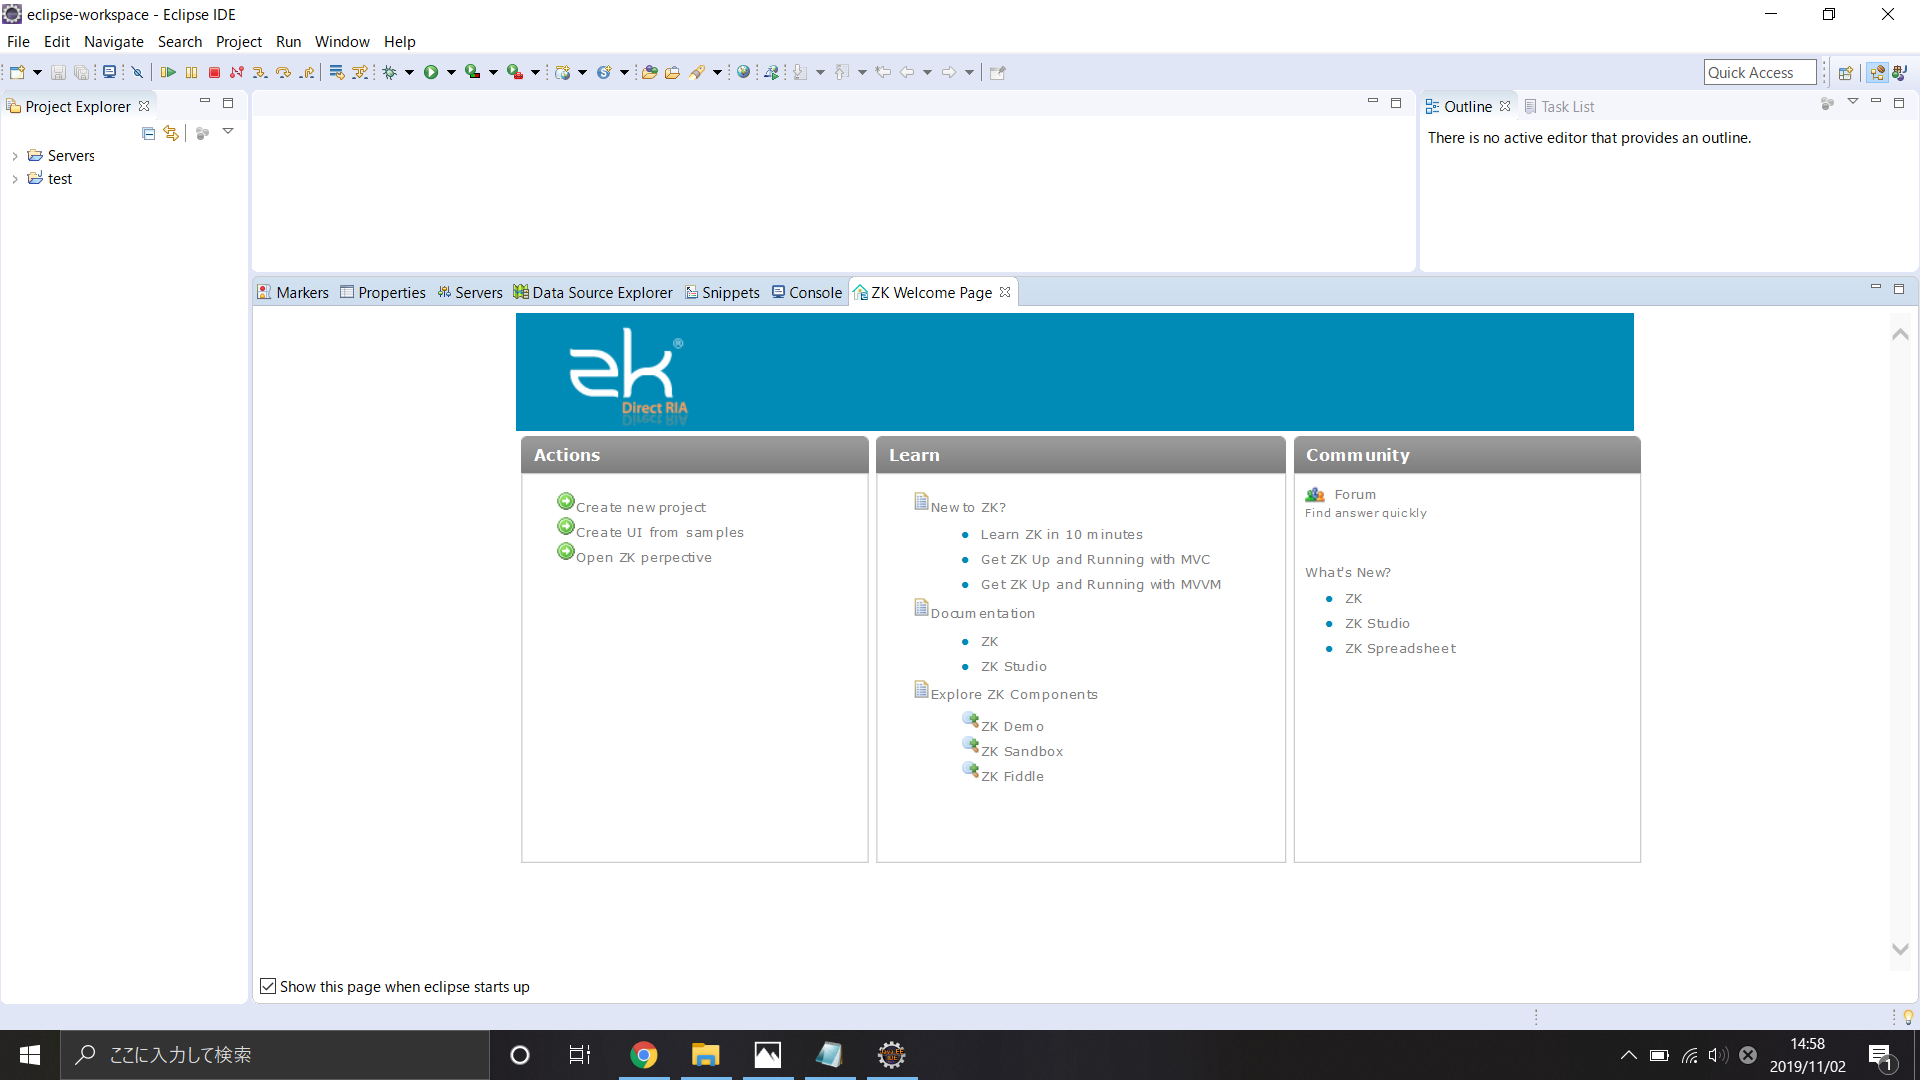Switch to the Console tab
The image size is (1920, 1080).
815,293
